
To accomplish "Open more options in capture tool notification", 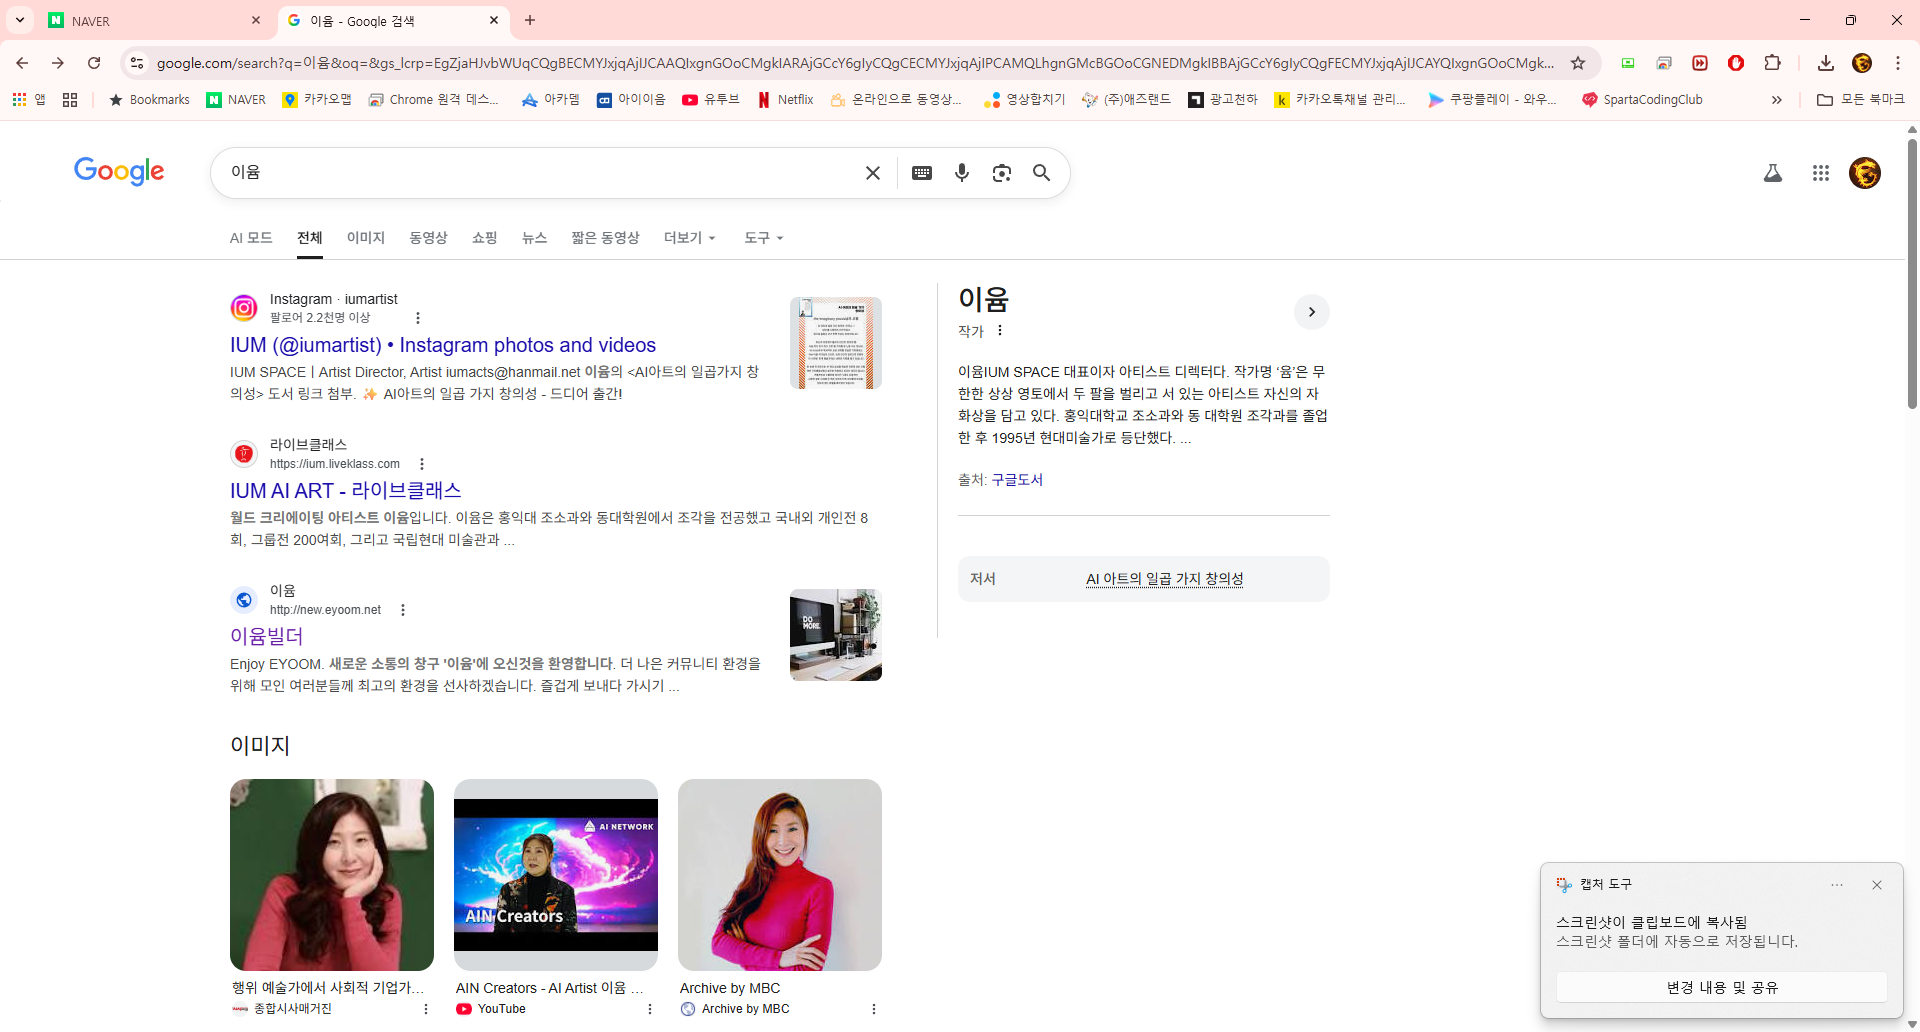I will (x=1837, y=885).
